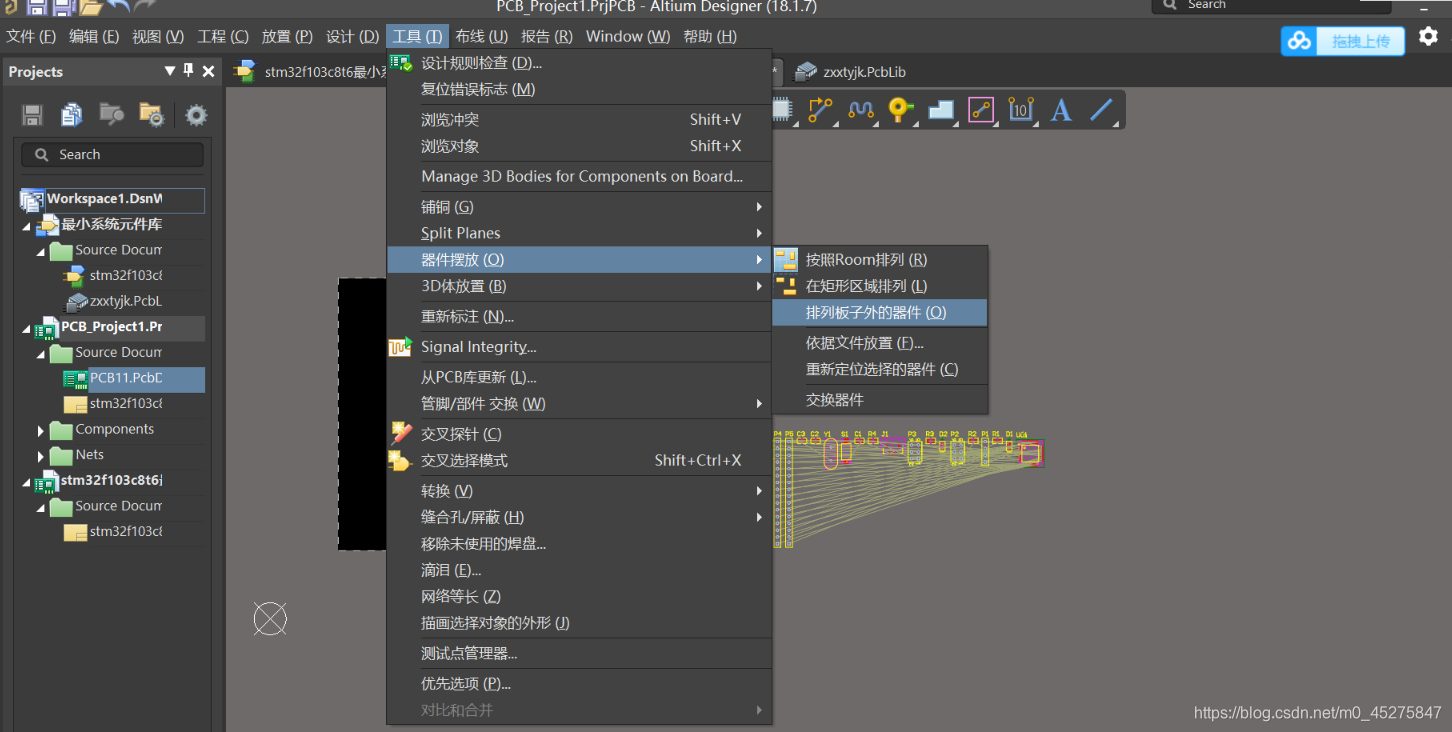Choose 移除未使用的焊盘 menu entry
This screenshot has height=732, width=1452.
pos(579,544)
